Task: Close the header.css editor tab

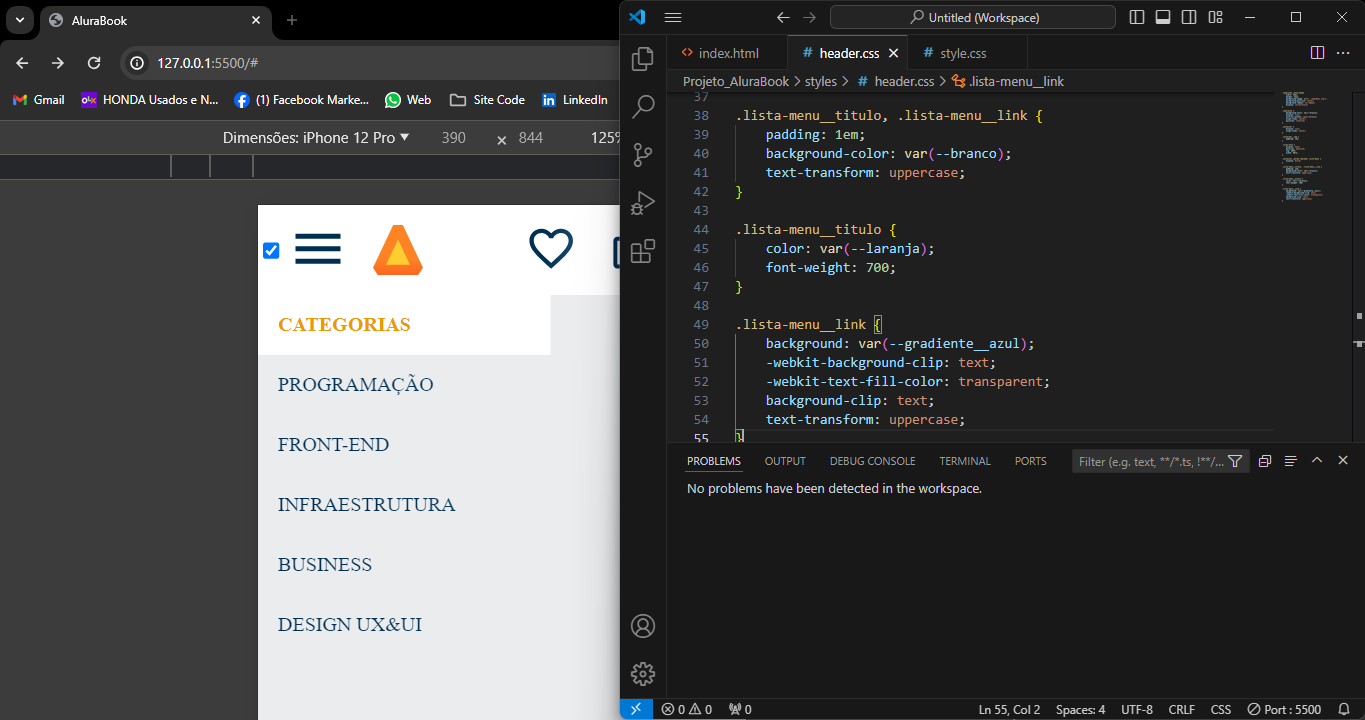Action: (894, 53)
